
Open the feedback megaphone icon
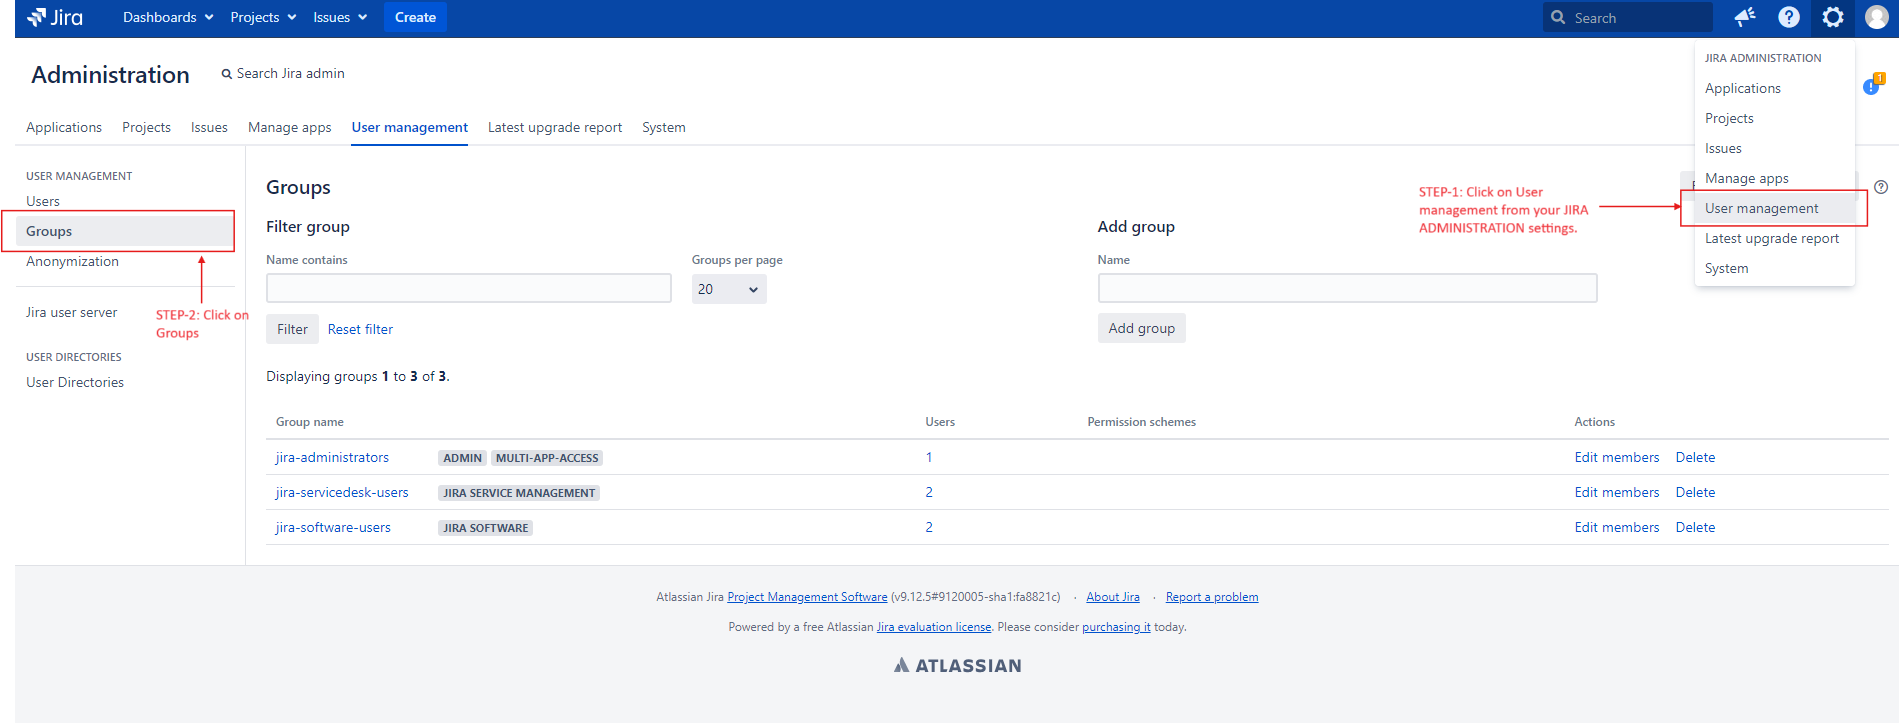pyautogui.click(x=1745, y=17)
